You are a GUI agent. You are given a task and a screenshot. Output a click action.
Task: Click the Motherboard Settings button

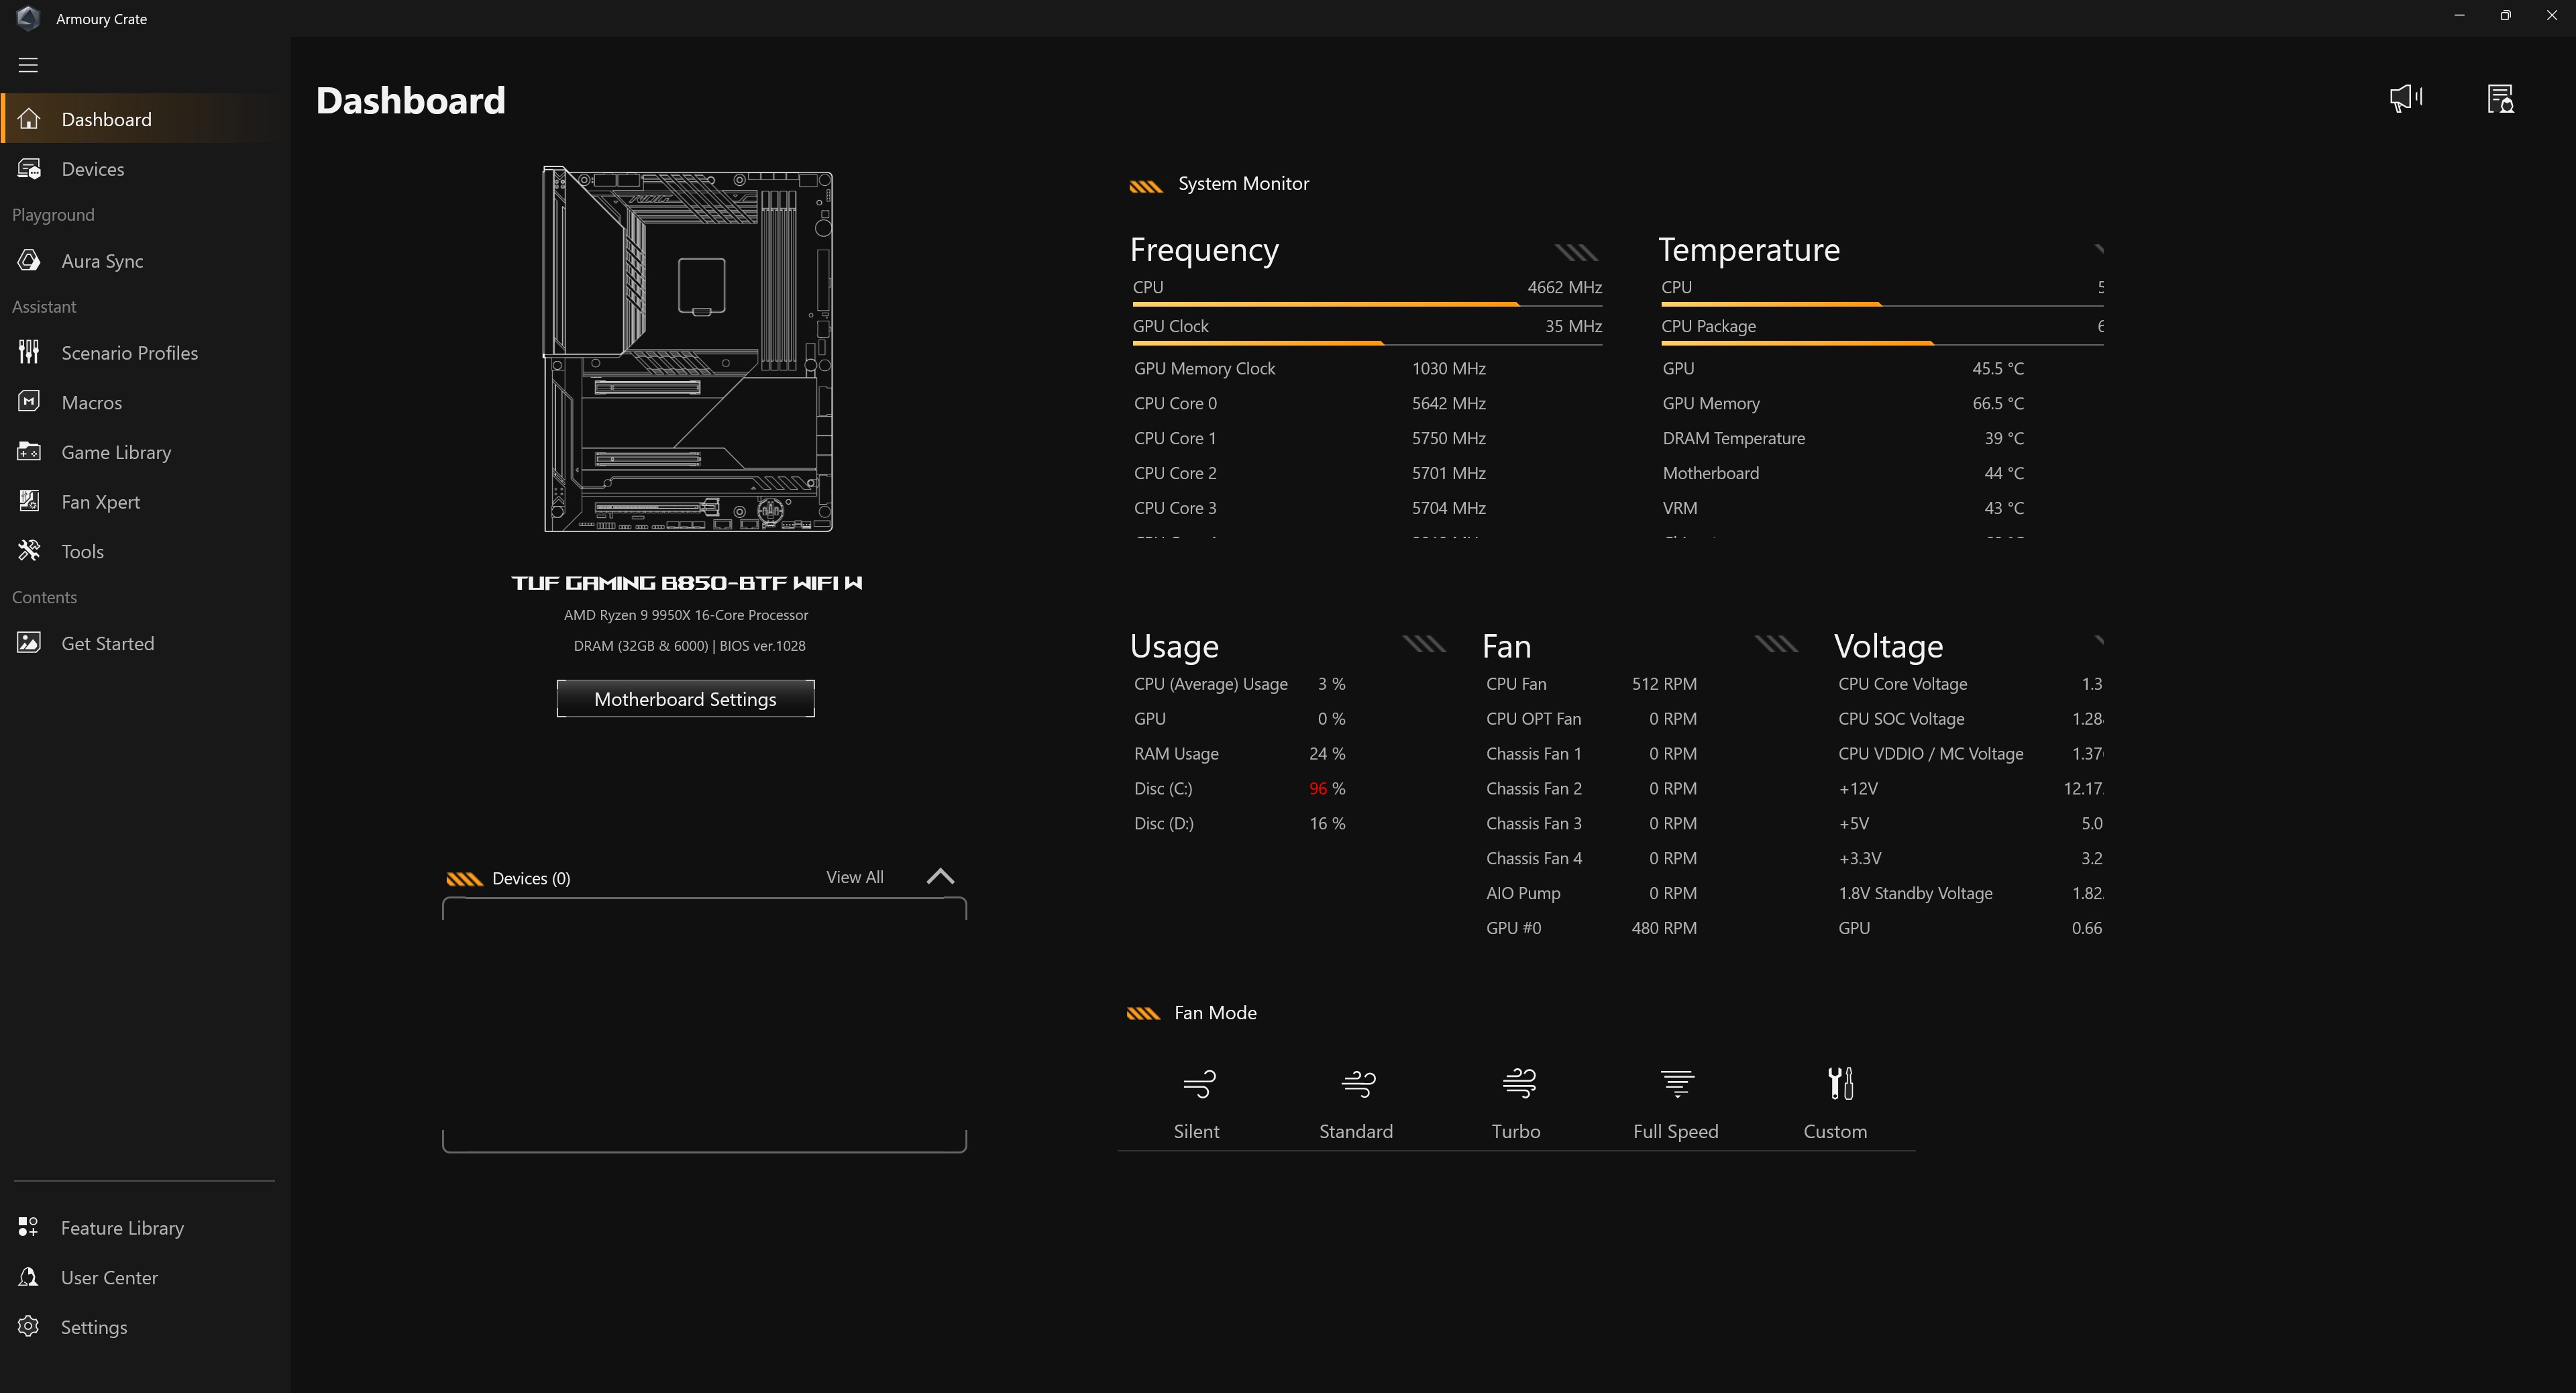point(685,699)
